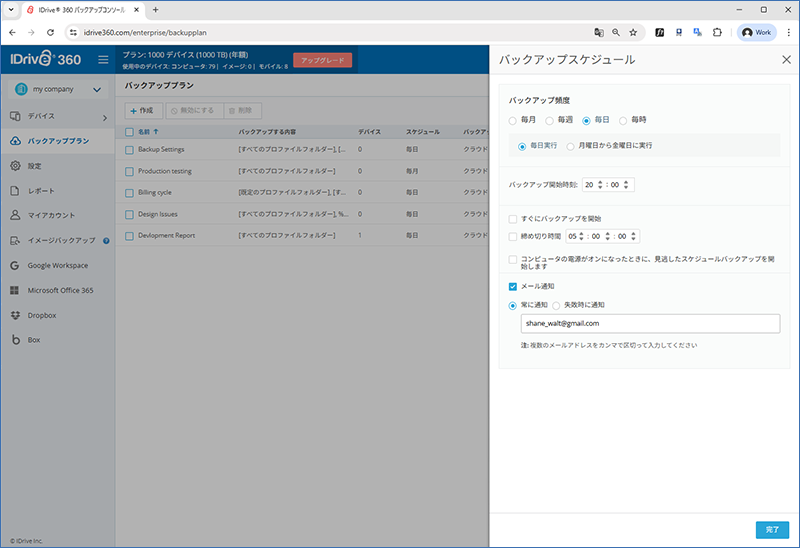Select 失敗時に通知 radio option
The image size is (800, 548).
[x=557, y=304]
